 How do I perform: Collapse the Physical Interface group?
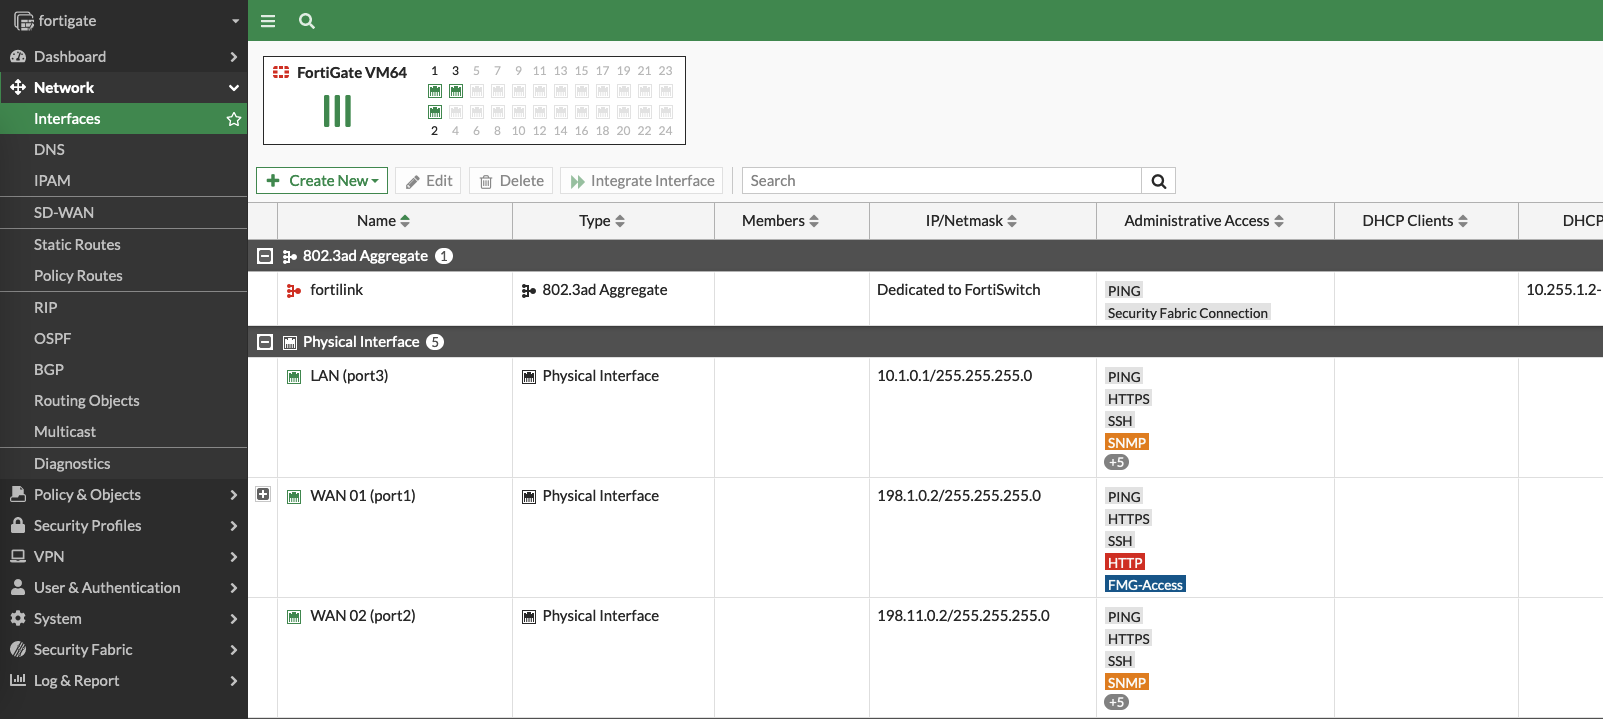tap(265, 342)
